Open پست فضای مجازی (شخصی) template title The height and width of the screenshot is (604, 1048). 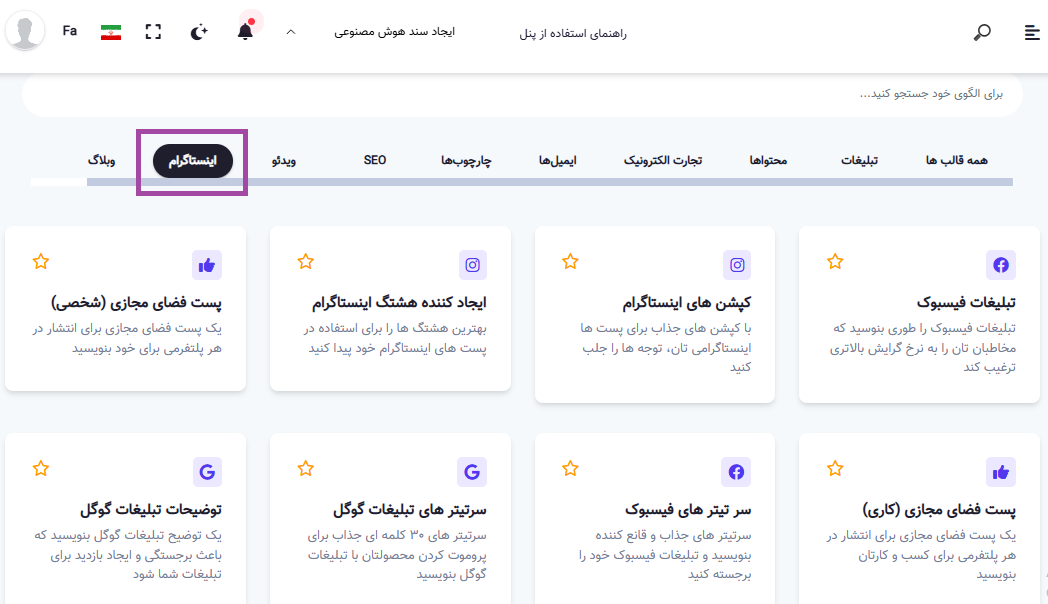pyautogui.click(x=136, y=303)
